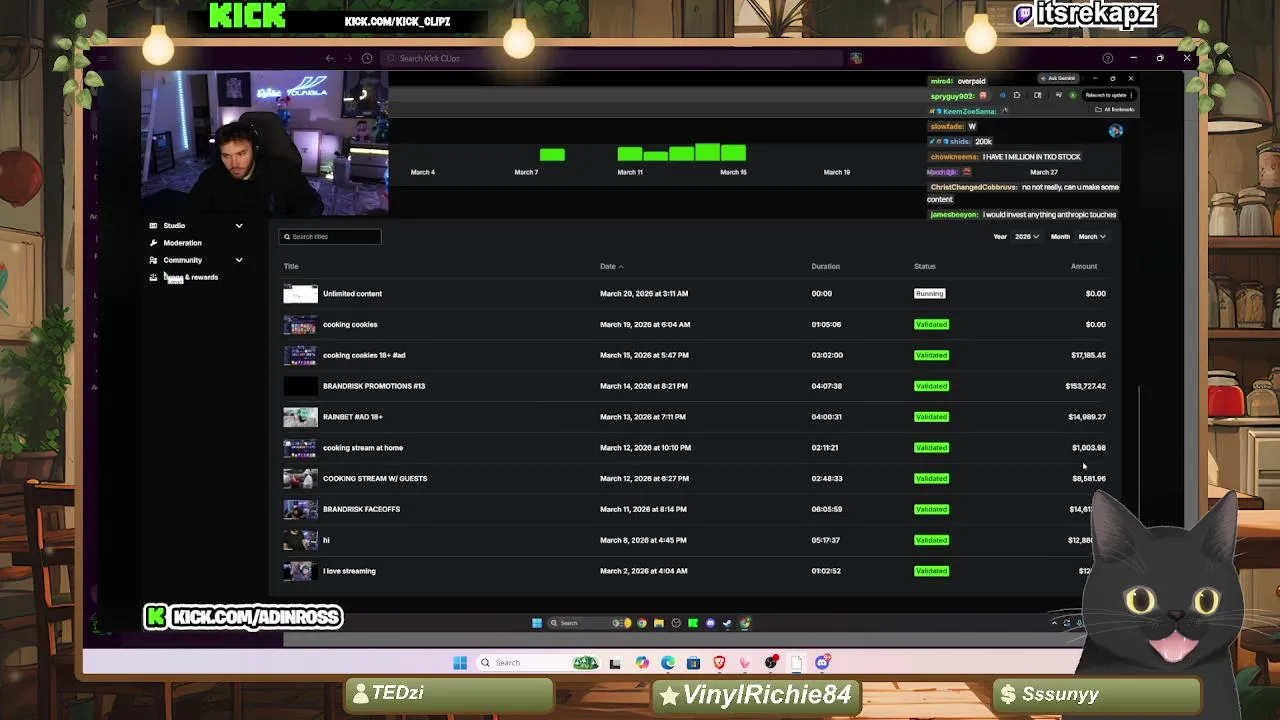Open the All Bookmarks folder

[x=1114, y=110]
